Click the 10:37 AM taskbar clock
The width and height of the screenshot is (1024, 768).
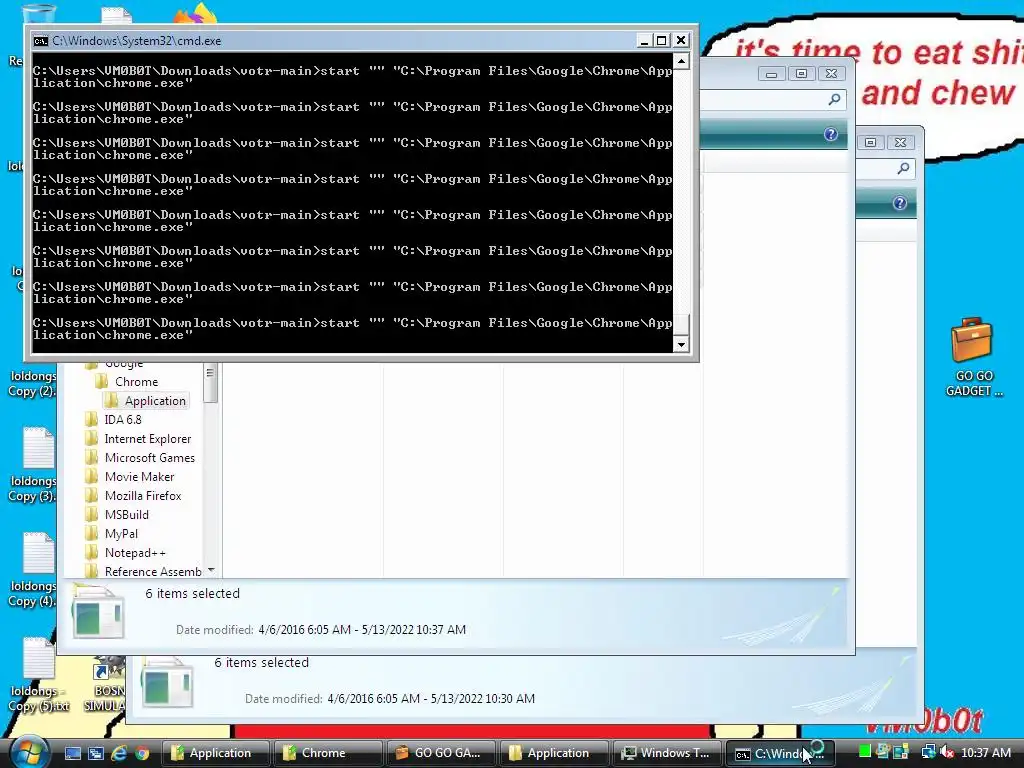pyautogui.click(x=985, y=753)
